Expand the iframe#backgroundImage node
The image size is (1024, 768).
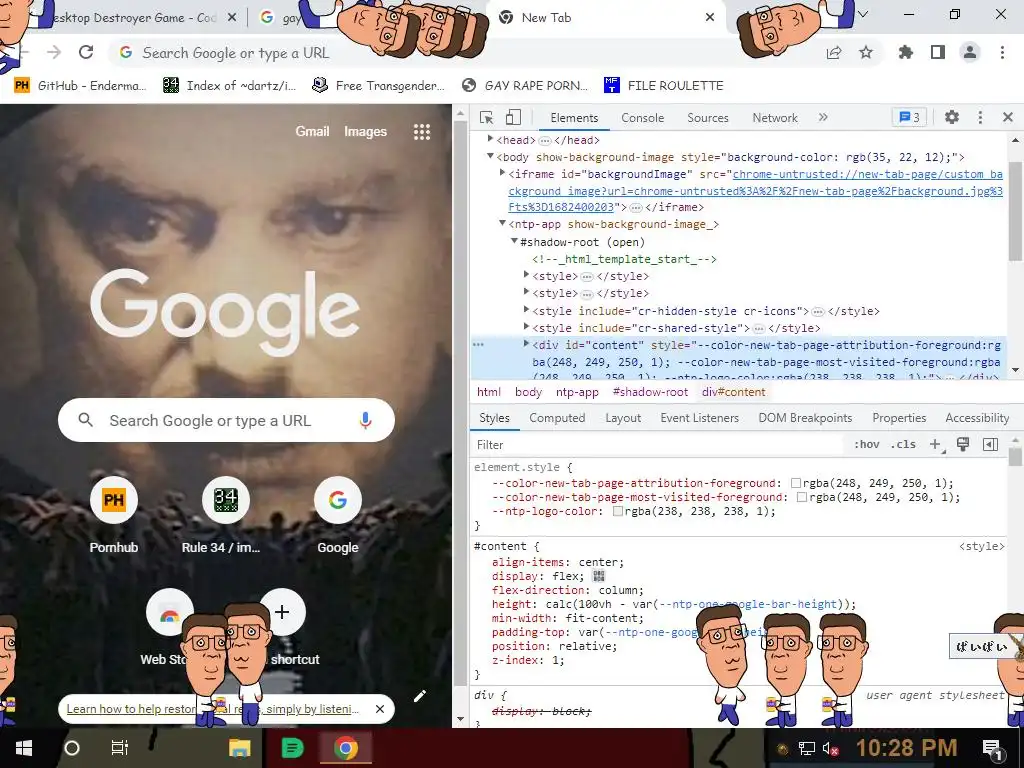[x=502, y=173]
